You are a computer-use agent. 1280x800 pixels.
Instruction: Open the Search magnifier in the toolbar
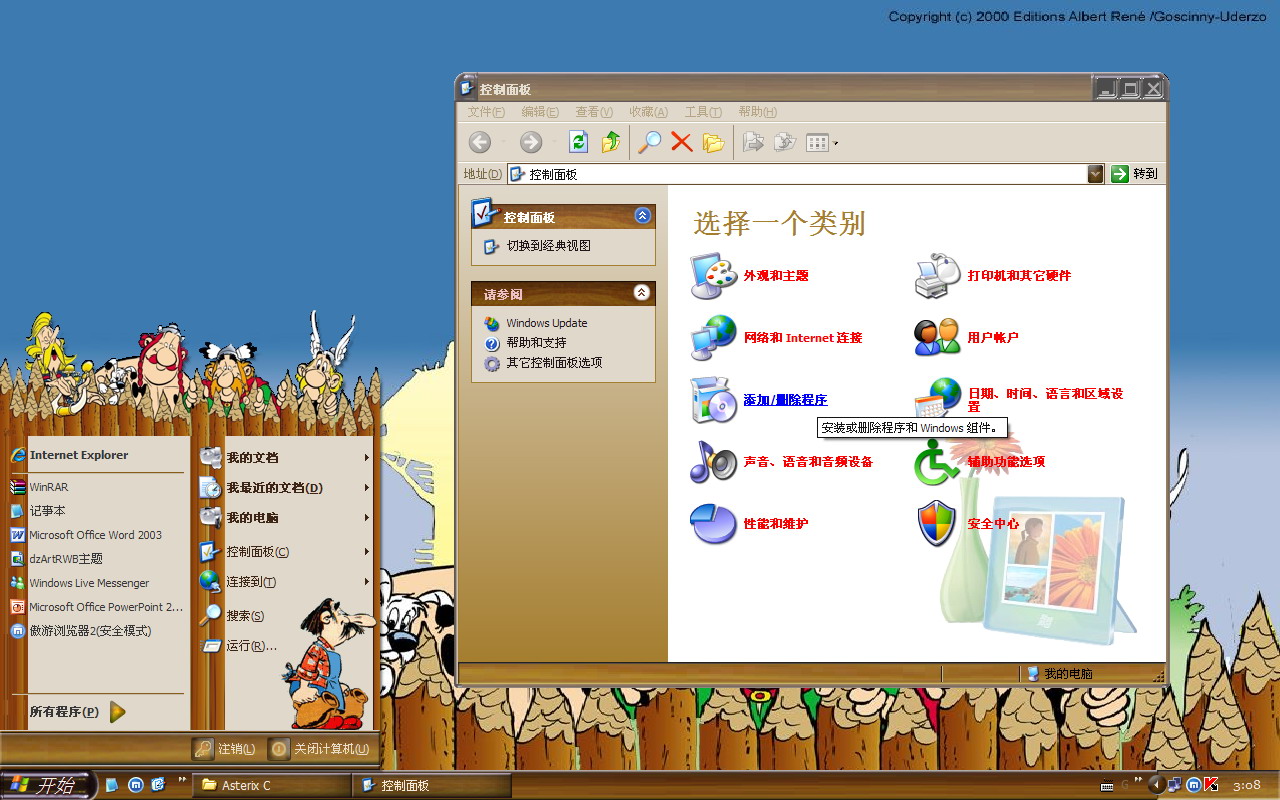(650, 142)
